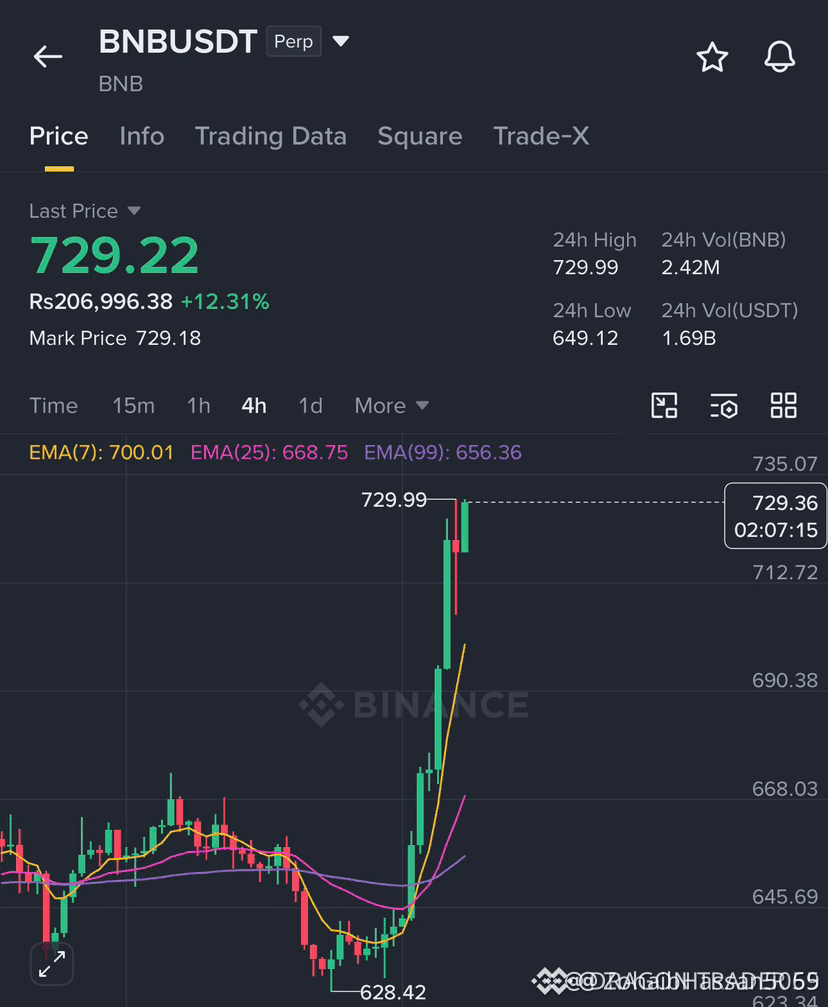Tap the EMA(25): 668.75 indicator label
Screen dimensions: 828x1007
click(x=269, y=453)
